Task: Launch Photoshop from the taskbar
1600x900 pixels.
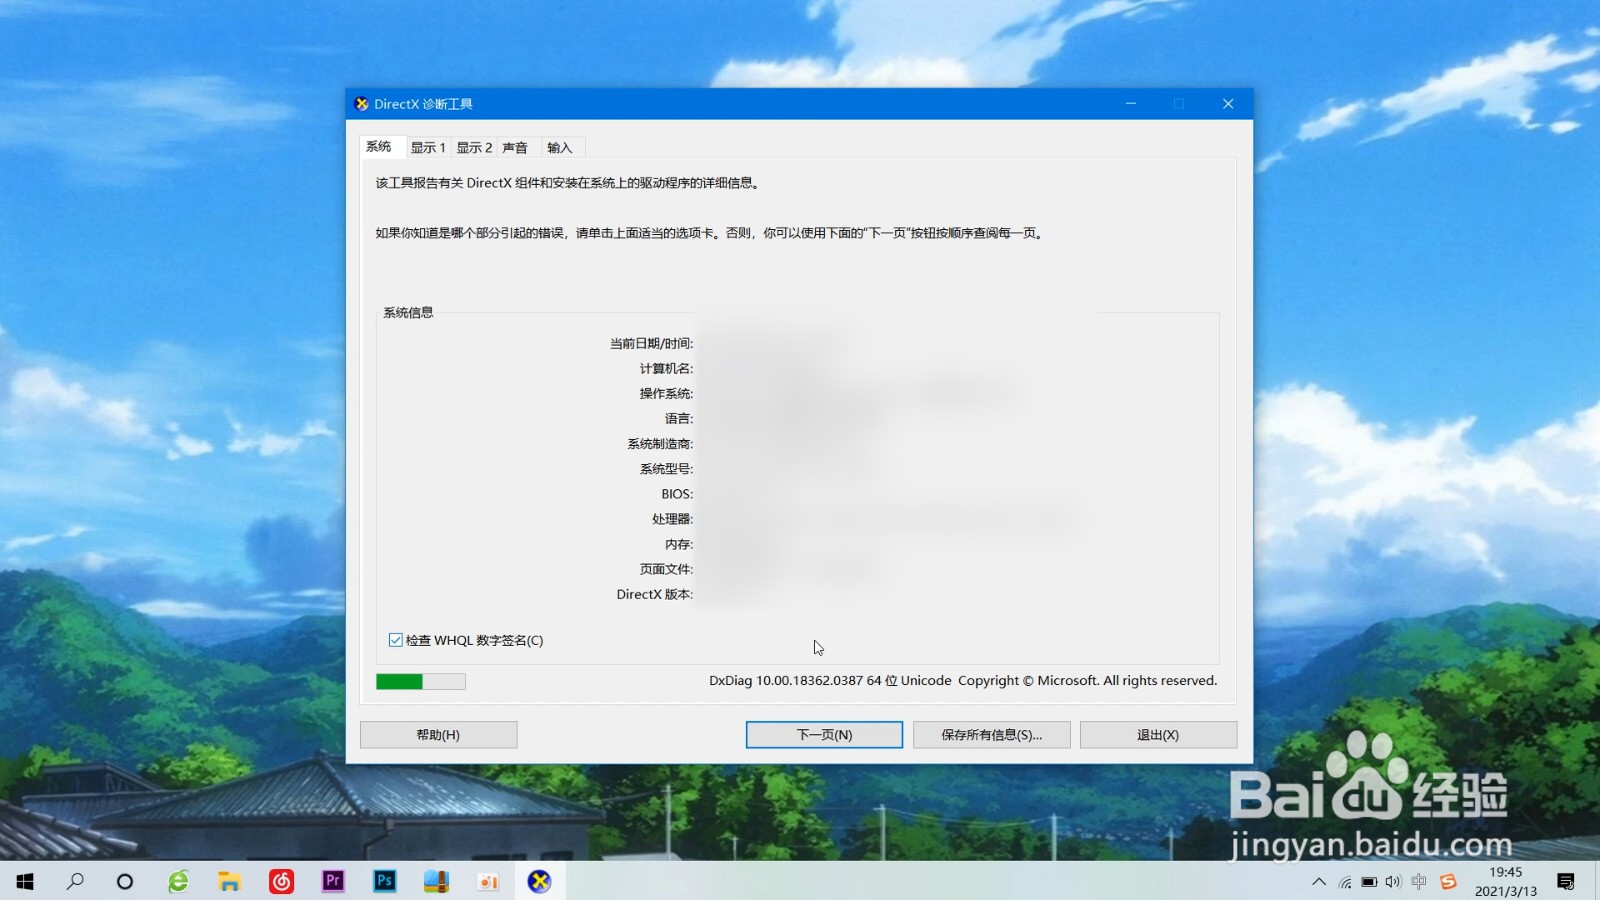Action: 385,882
